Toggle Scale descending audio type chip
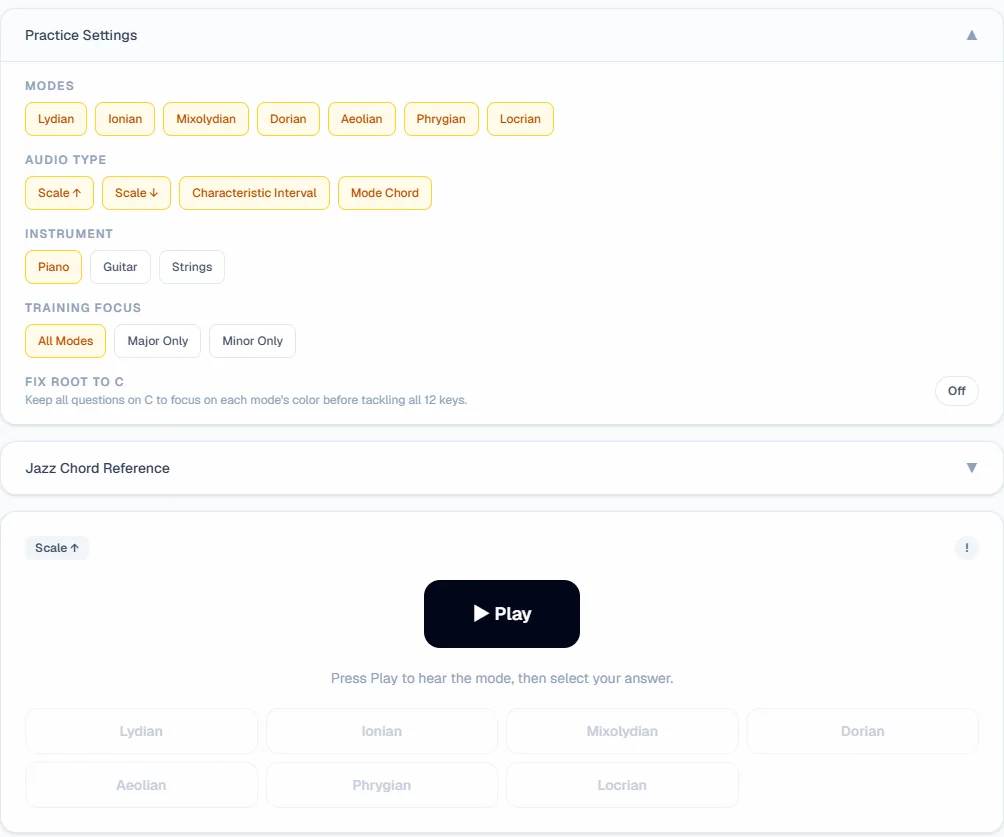 click(136, 193)
